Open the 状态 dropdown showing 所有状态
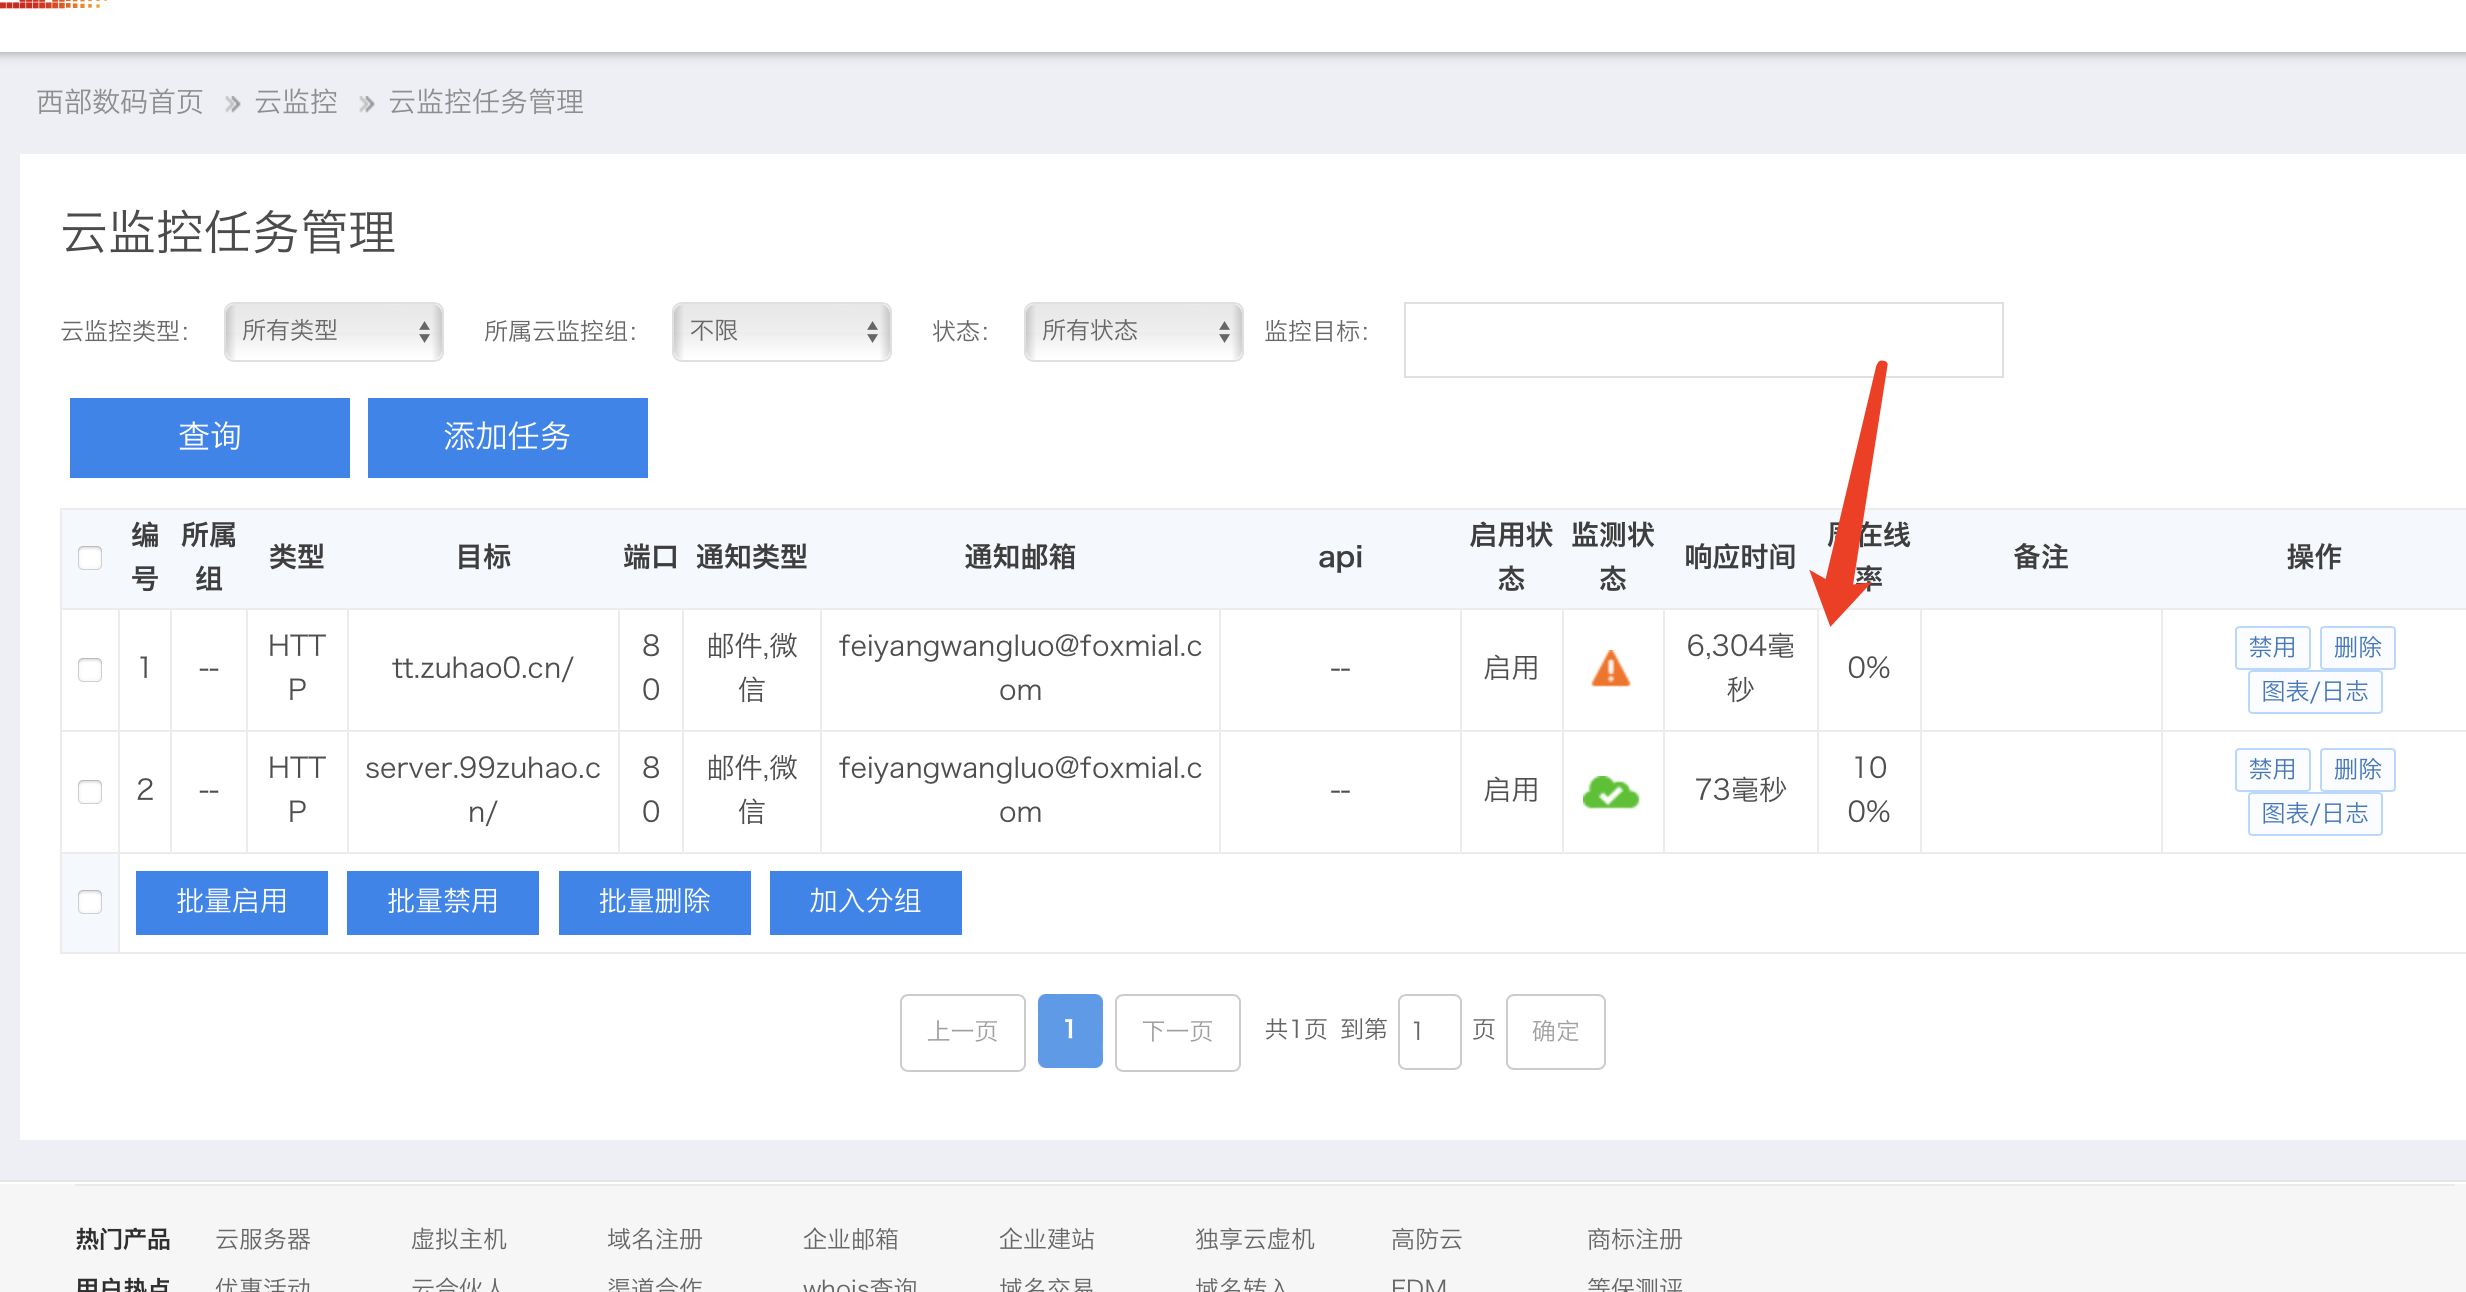The height and width of the screenshot is (1292, 2466). coord(1133,331)
